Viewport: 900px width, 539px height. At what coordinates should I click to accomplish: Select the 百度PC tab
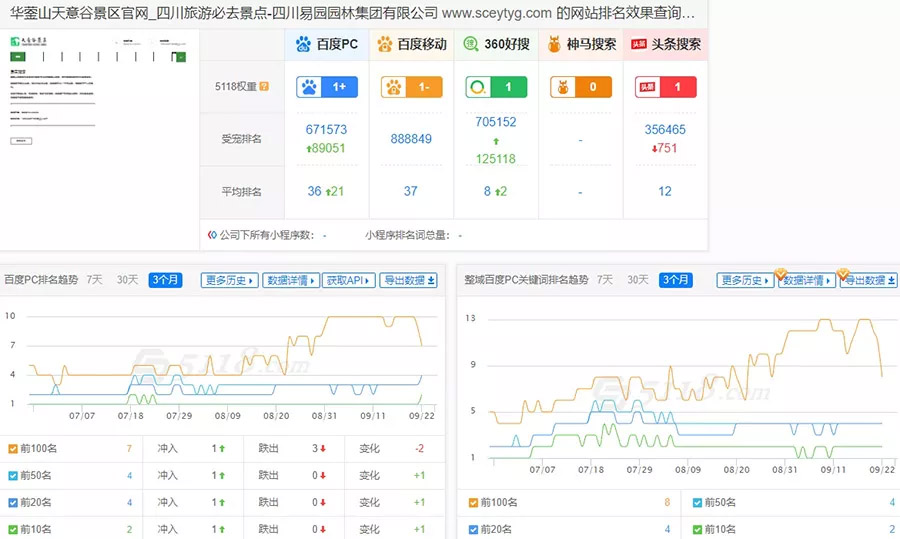point(327,44)
